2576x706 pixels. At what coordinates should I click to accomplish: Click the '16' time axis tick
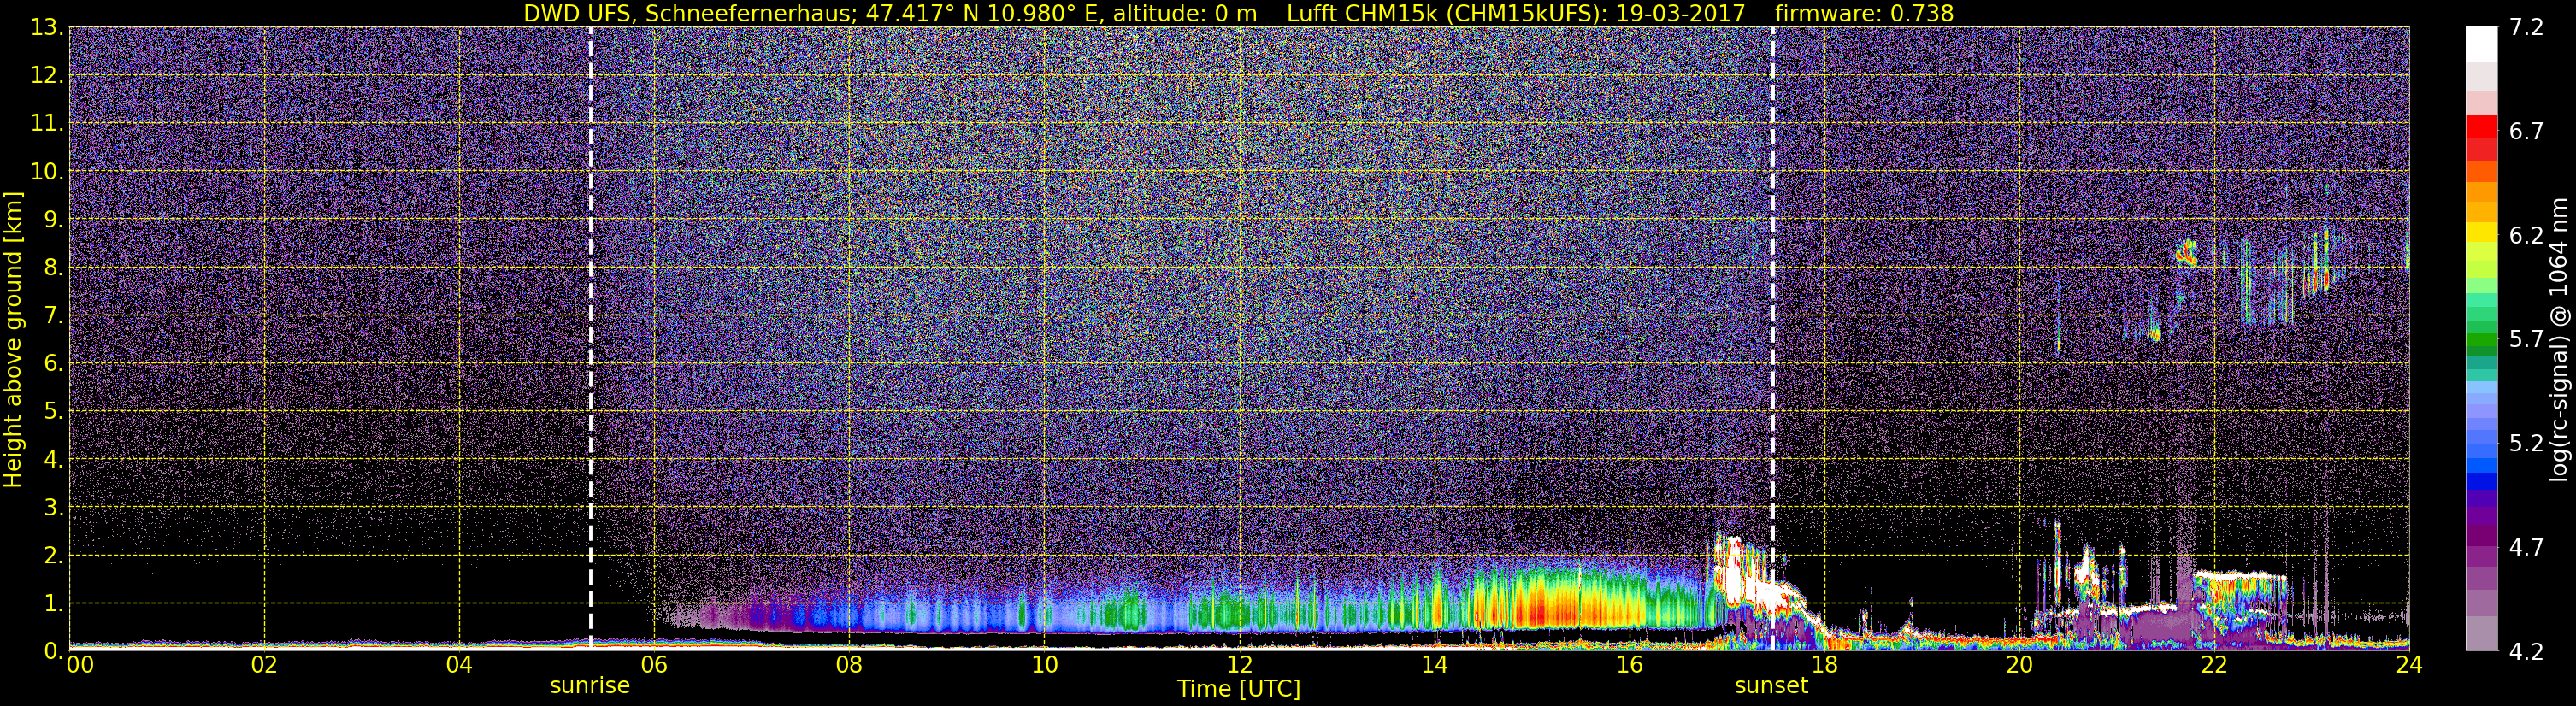tap(1629, 665)
